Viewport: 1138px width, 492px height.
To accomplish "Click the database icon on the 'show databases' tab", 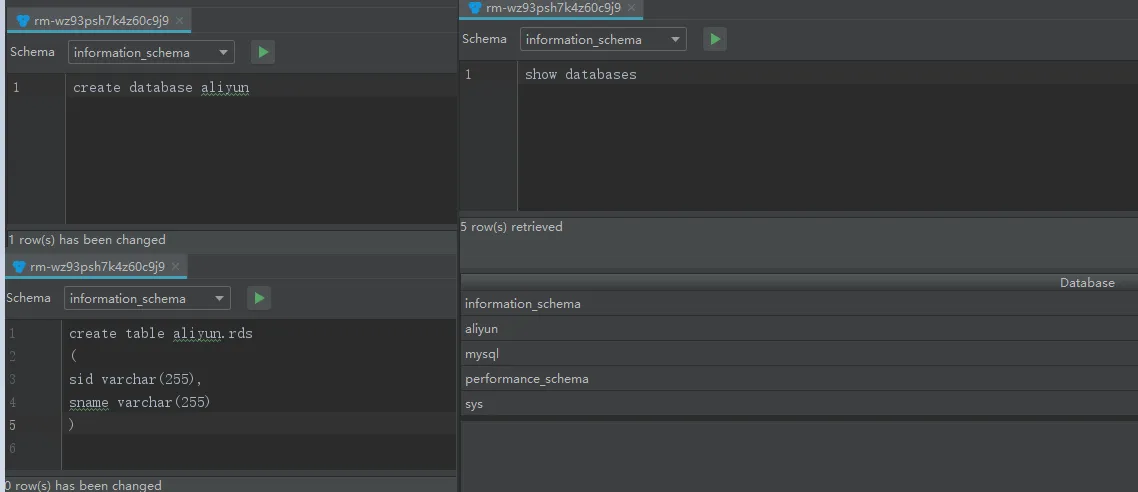I will 475,8.
